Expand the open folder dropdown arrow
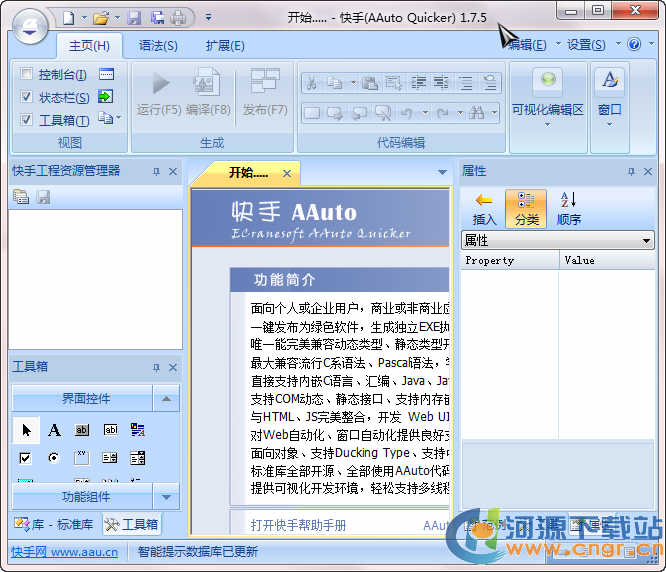The image size is (666, 572). [117, 18]
